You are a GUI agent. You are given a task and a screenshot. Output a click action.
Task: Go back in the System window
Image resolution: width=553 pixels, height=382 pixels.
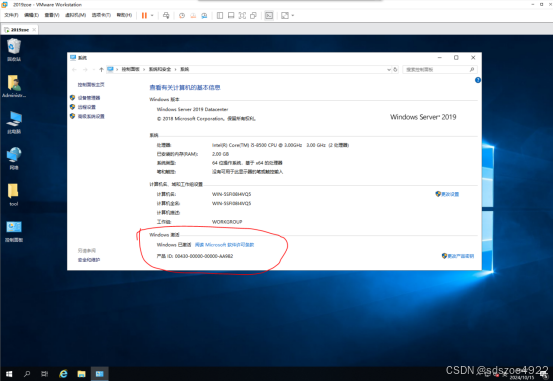pyautogui.click(x=74, y=69)
